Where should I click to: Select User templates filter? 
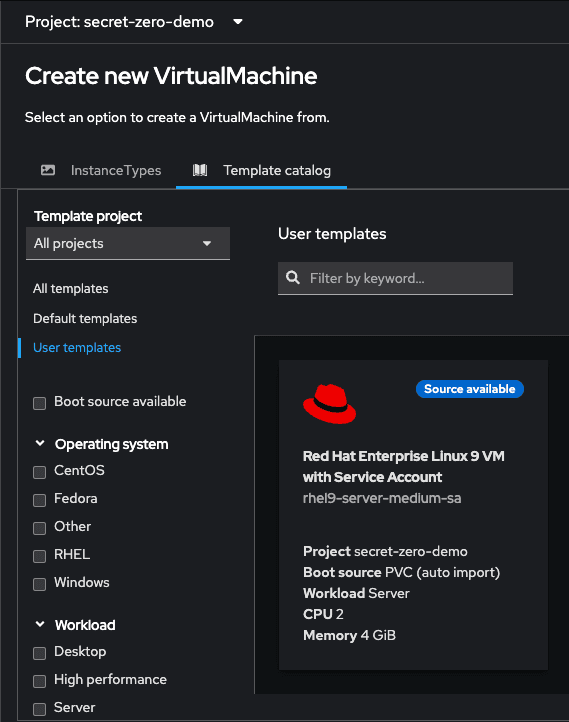pyautogui.click(x=77, y=348)
